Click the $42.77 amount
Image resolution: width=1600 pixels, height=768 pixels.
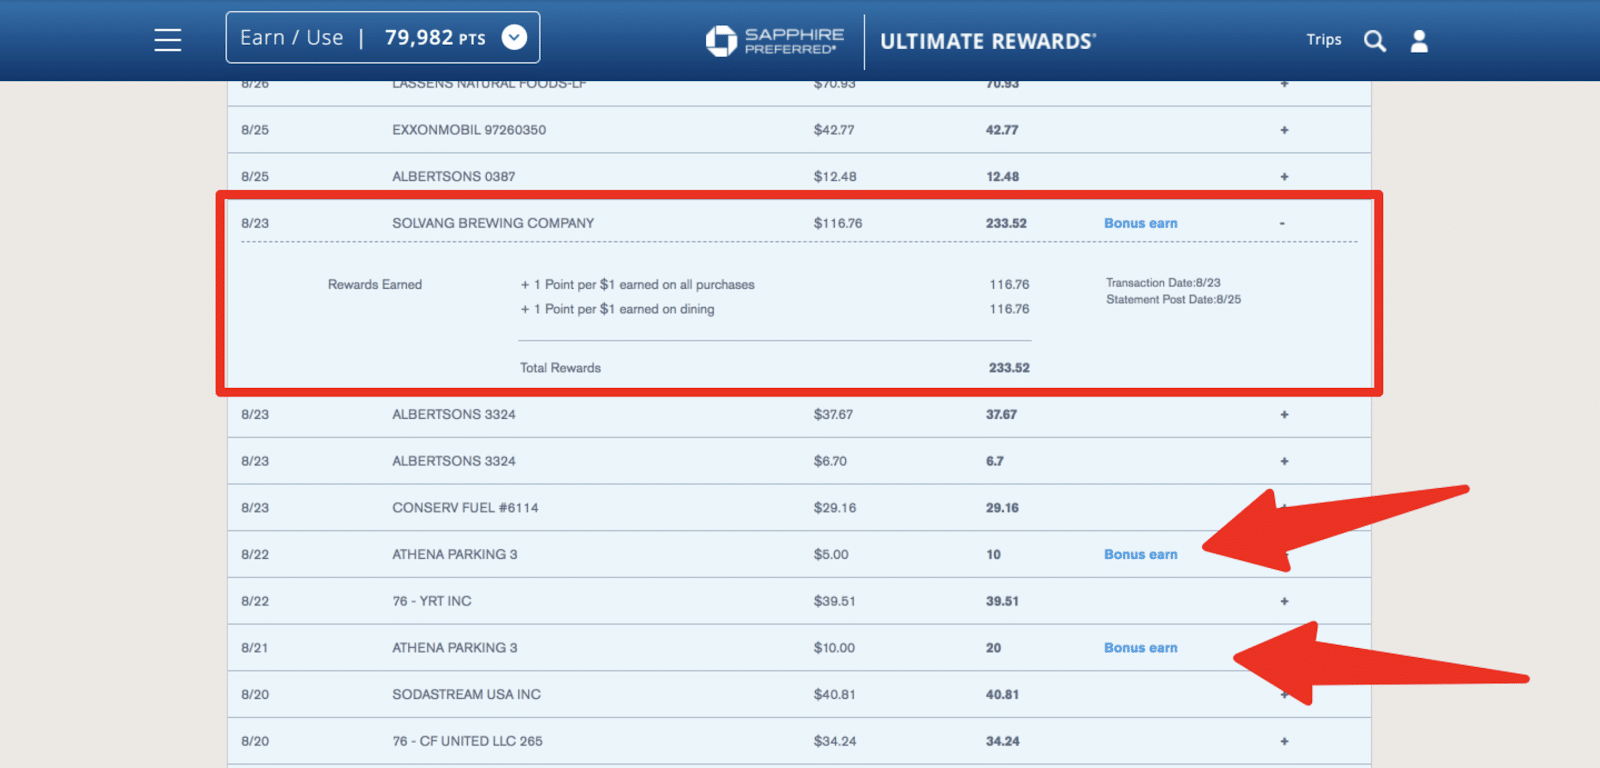tap(834, 130)
